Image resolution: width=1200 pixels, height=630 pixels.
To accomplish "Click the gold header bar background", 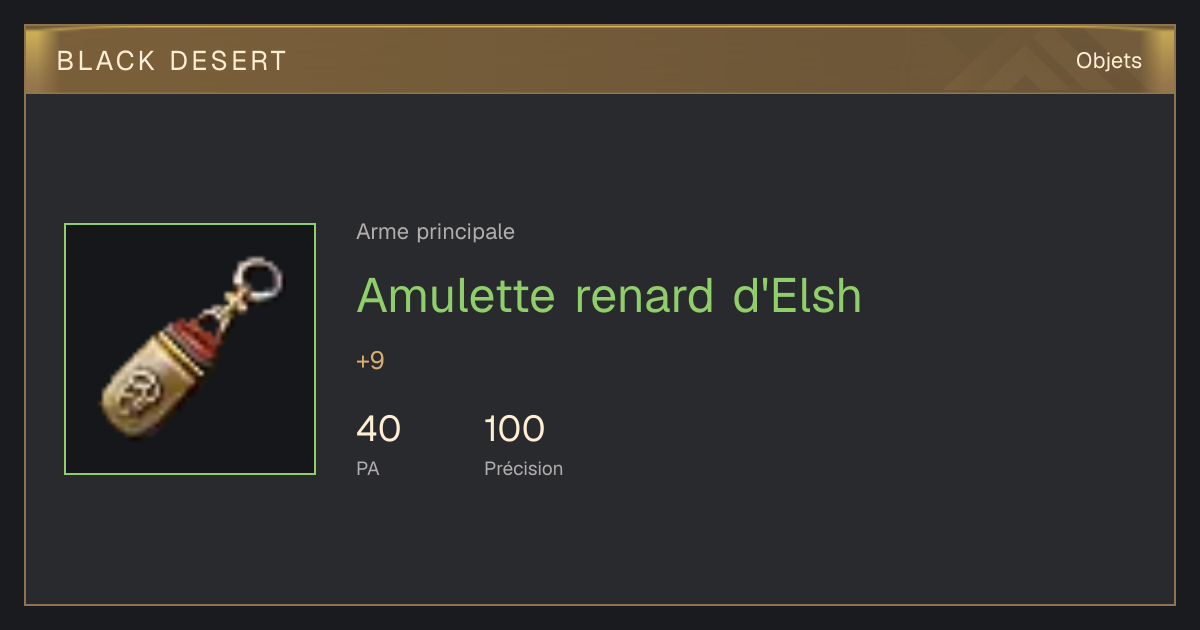I will [x=600, y=61].
